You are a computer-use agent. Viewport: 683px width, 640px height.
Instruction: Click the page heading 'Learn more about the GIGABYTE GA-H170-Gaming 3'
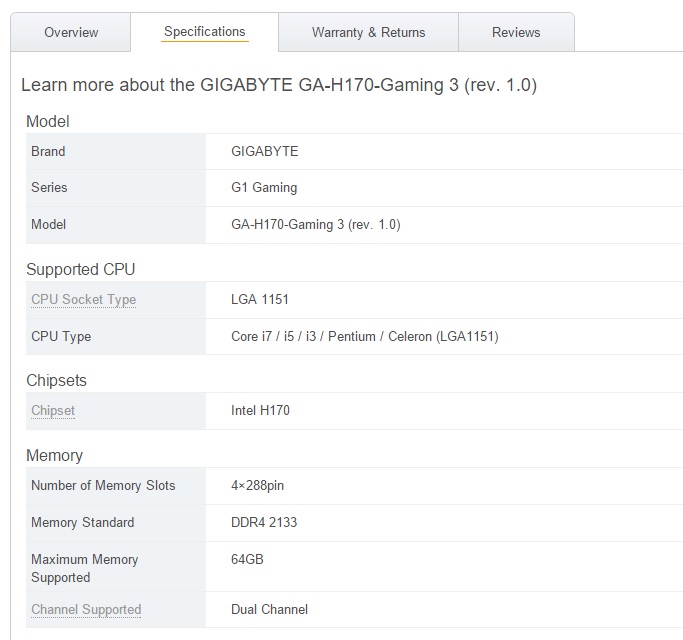[279, 85]
